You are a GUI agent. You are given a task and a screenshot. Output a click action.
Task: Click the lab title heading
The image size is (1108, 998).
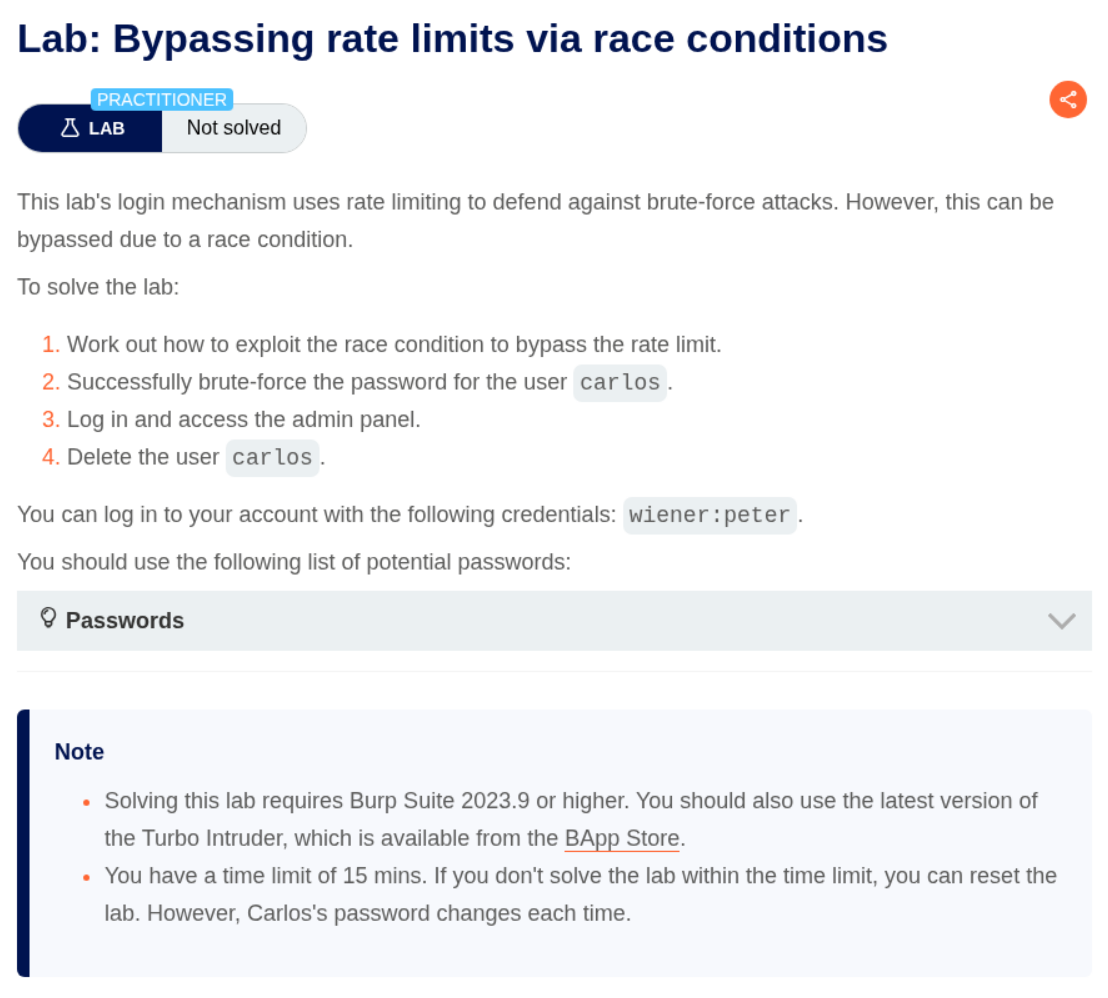(452, 40)
